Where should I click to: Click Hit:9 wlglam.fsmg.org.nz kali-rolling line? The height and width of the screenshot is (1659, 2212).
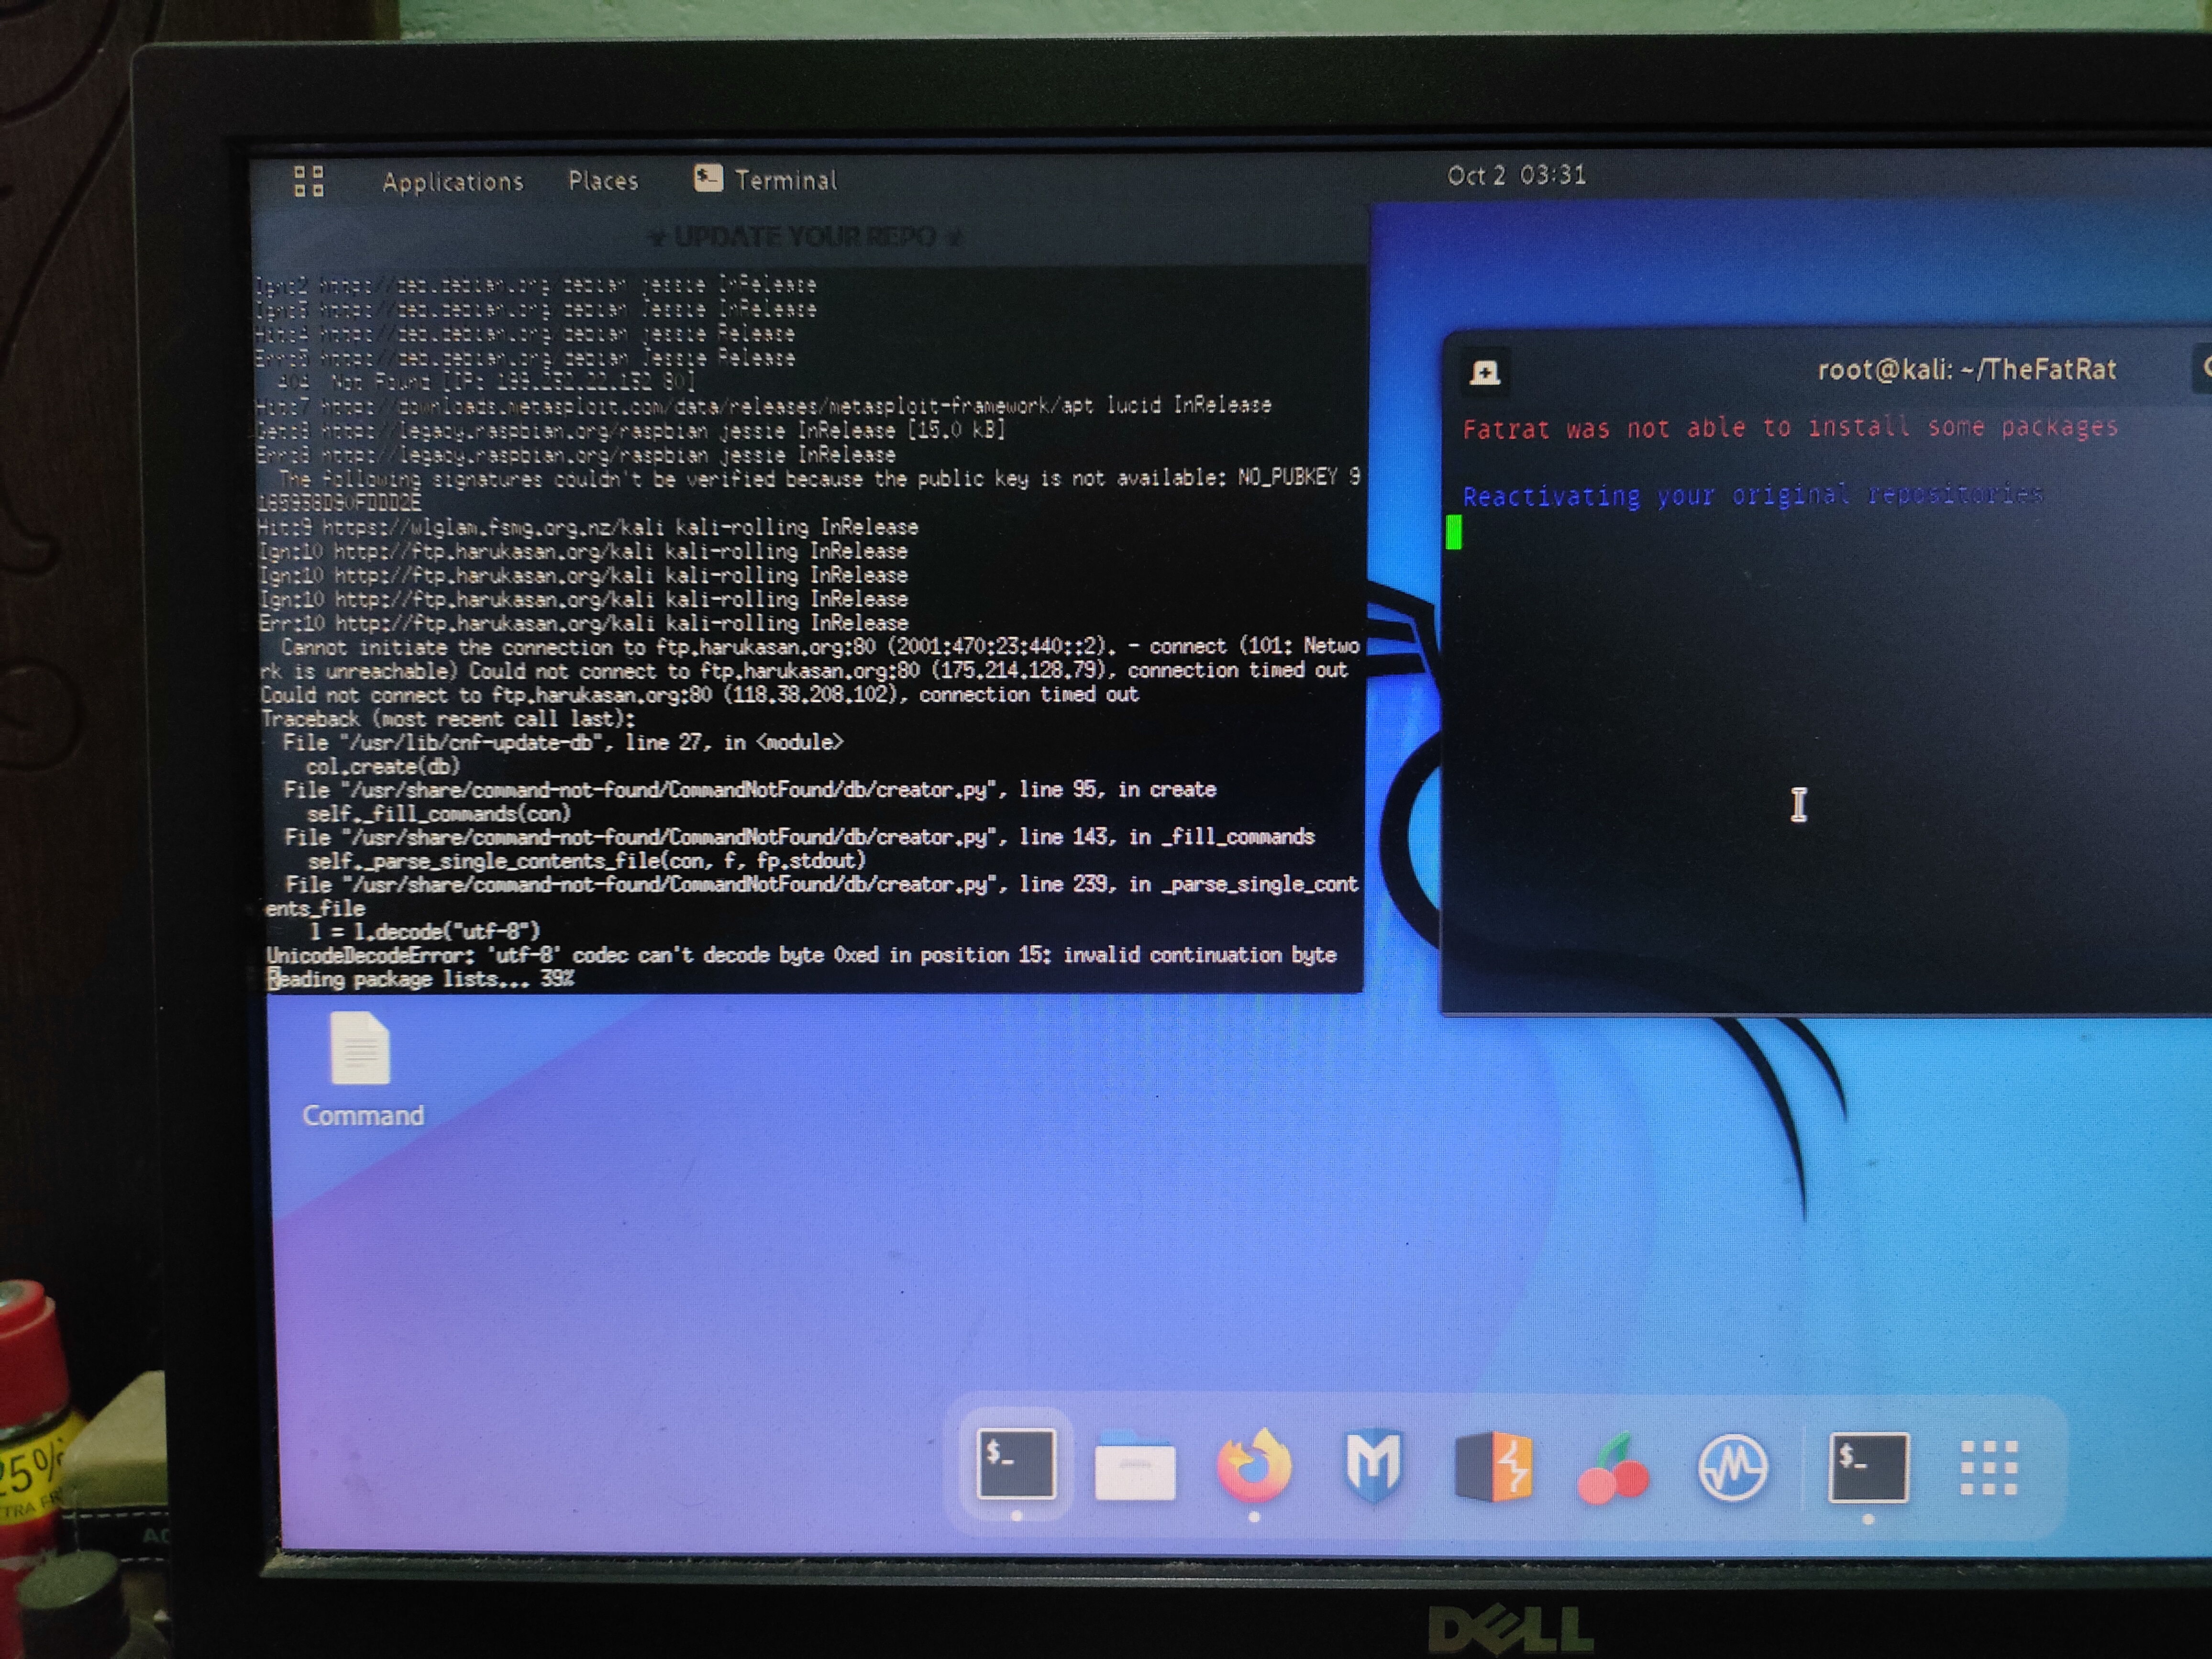588,527
